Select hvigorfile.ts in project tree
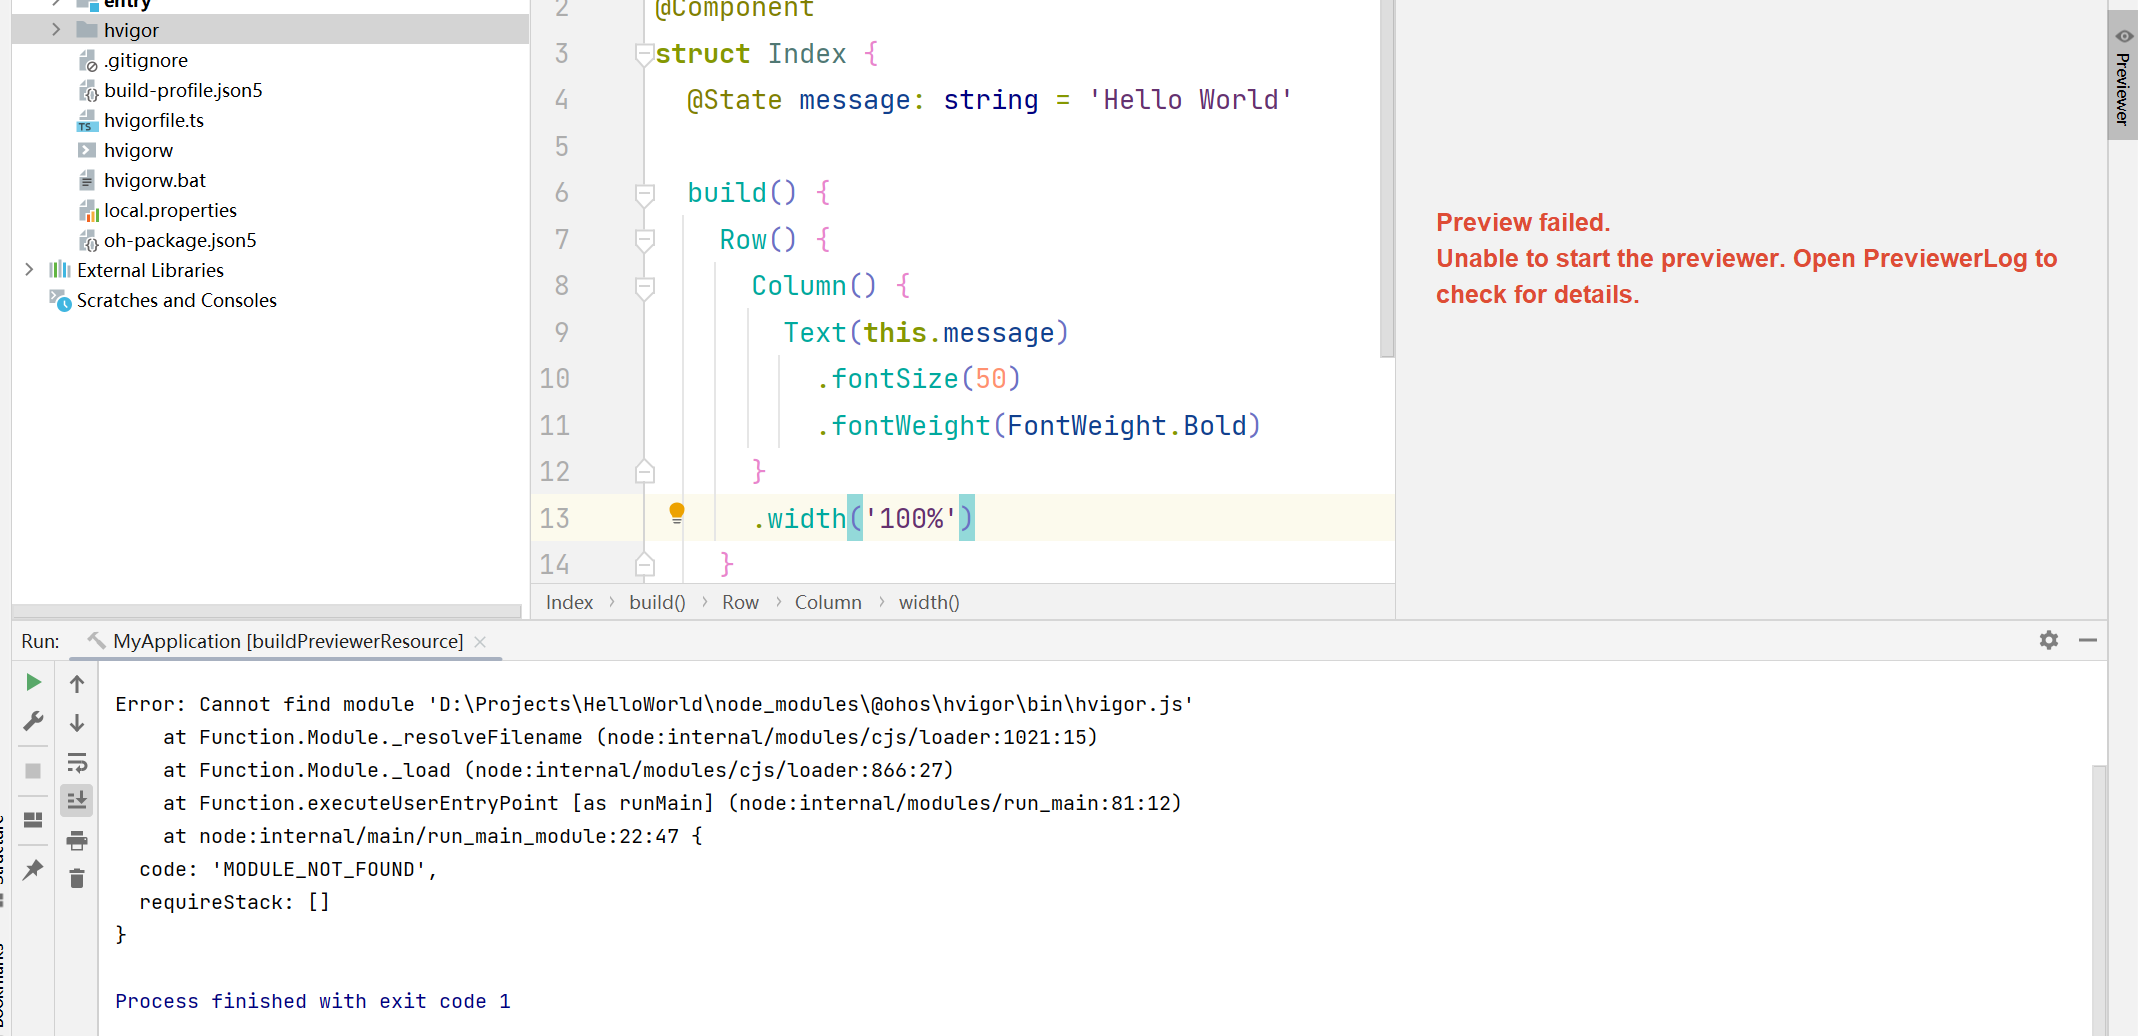 154,120
